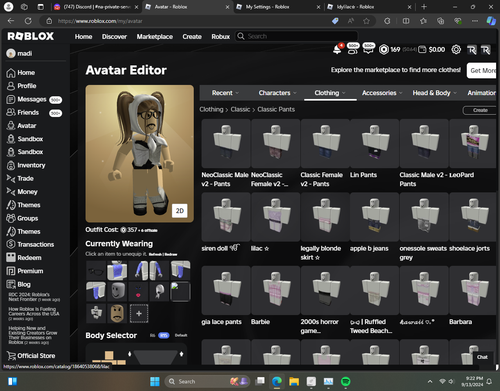Click the Create button above the item grid
Screen dimensions: 500x391
pyautogui.click(x=480, y=110)
